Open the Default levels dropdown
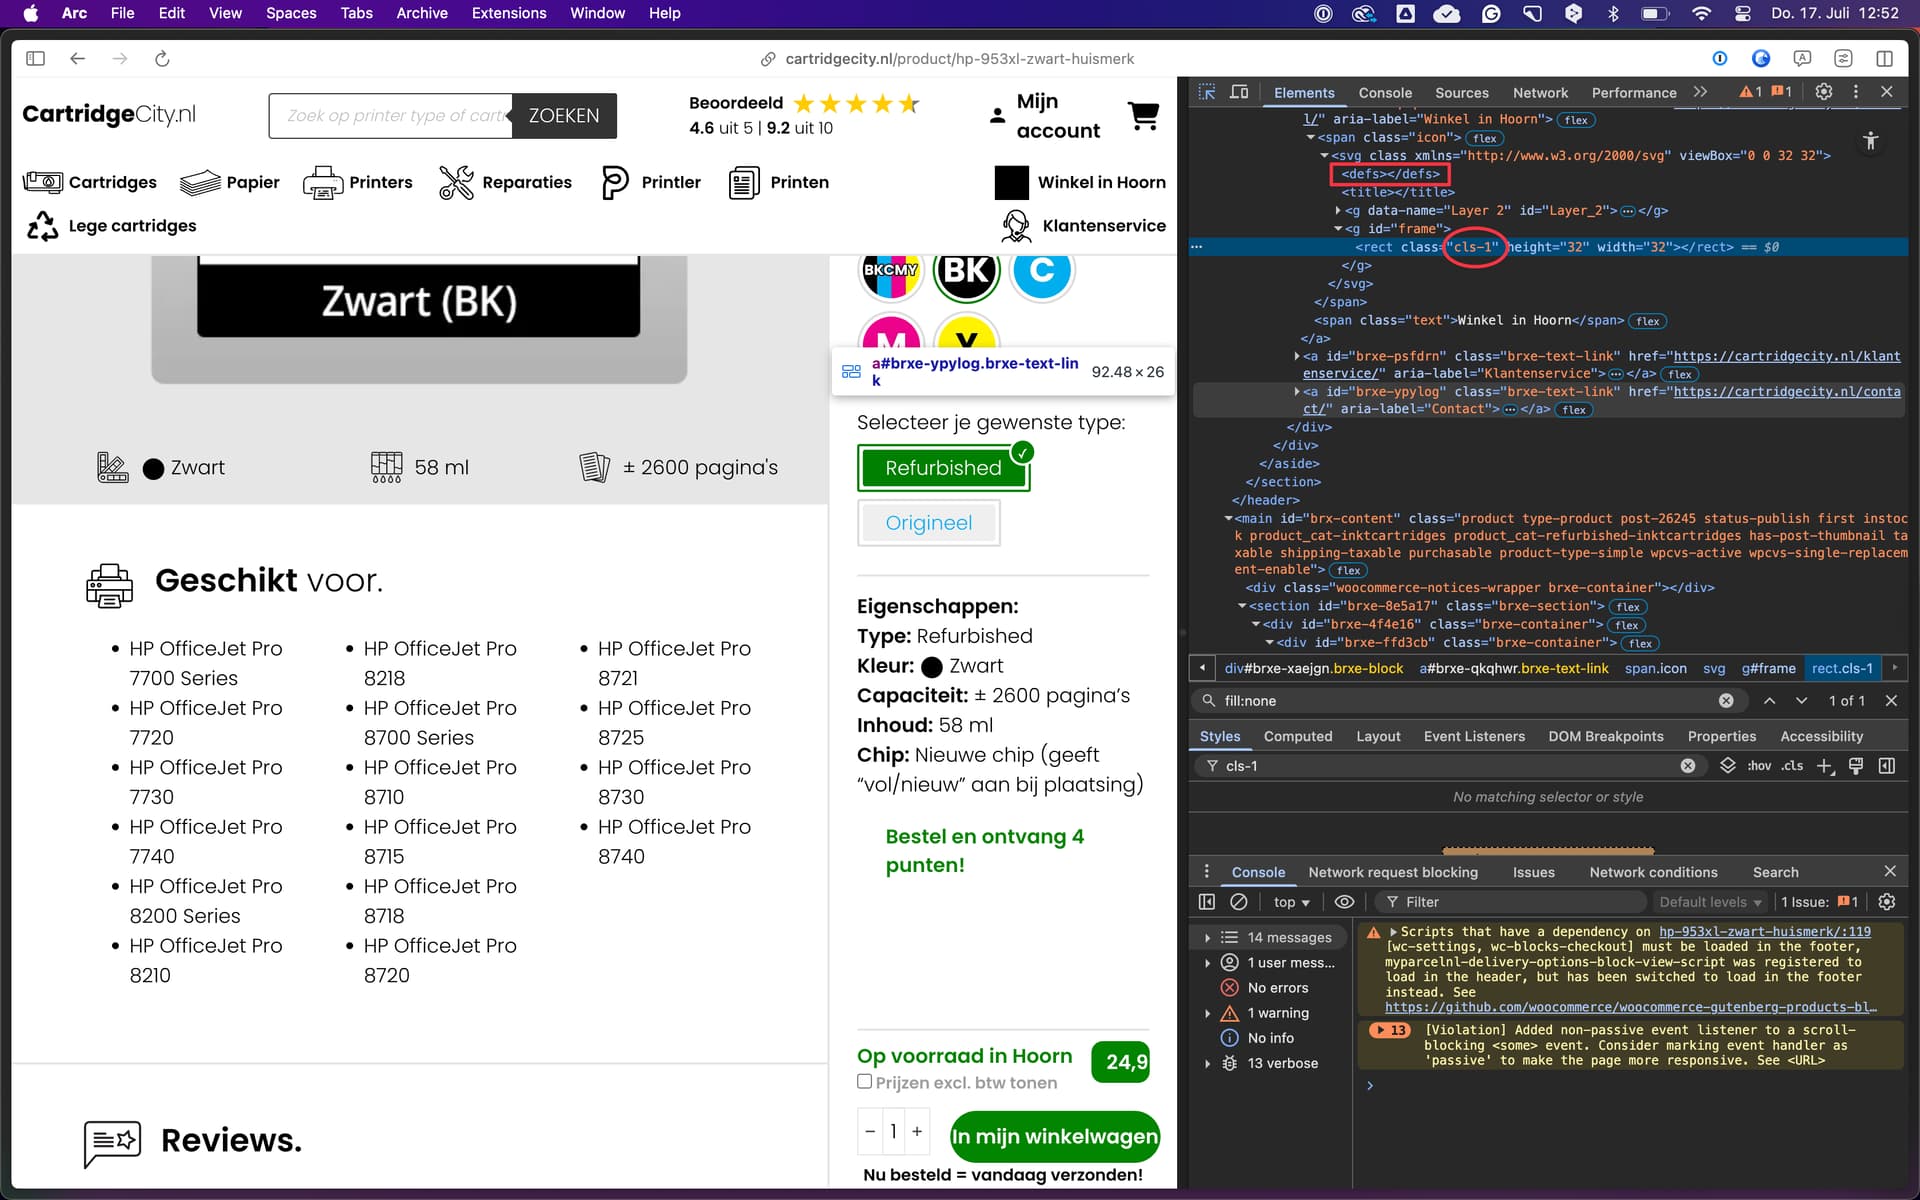The width and height of the screenshot is (1920, 1200). point(1710,902)
